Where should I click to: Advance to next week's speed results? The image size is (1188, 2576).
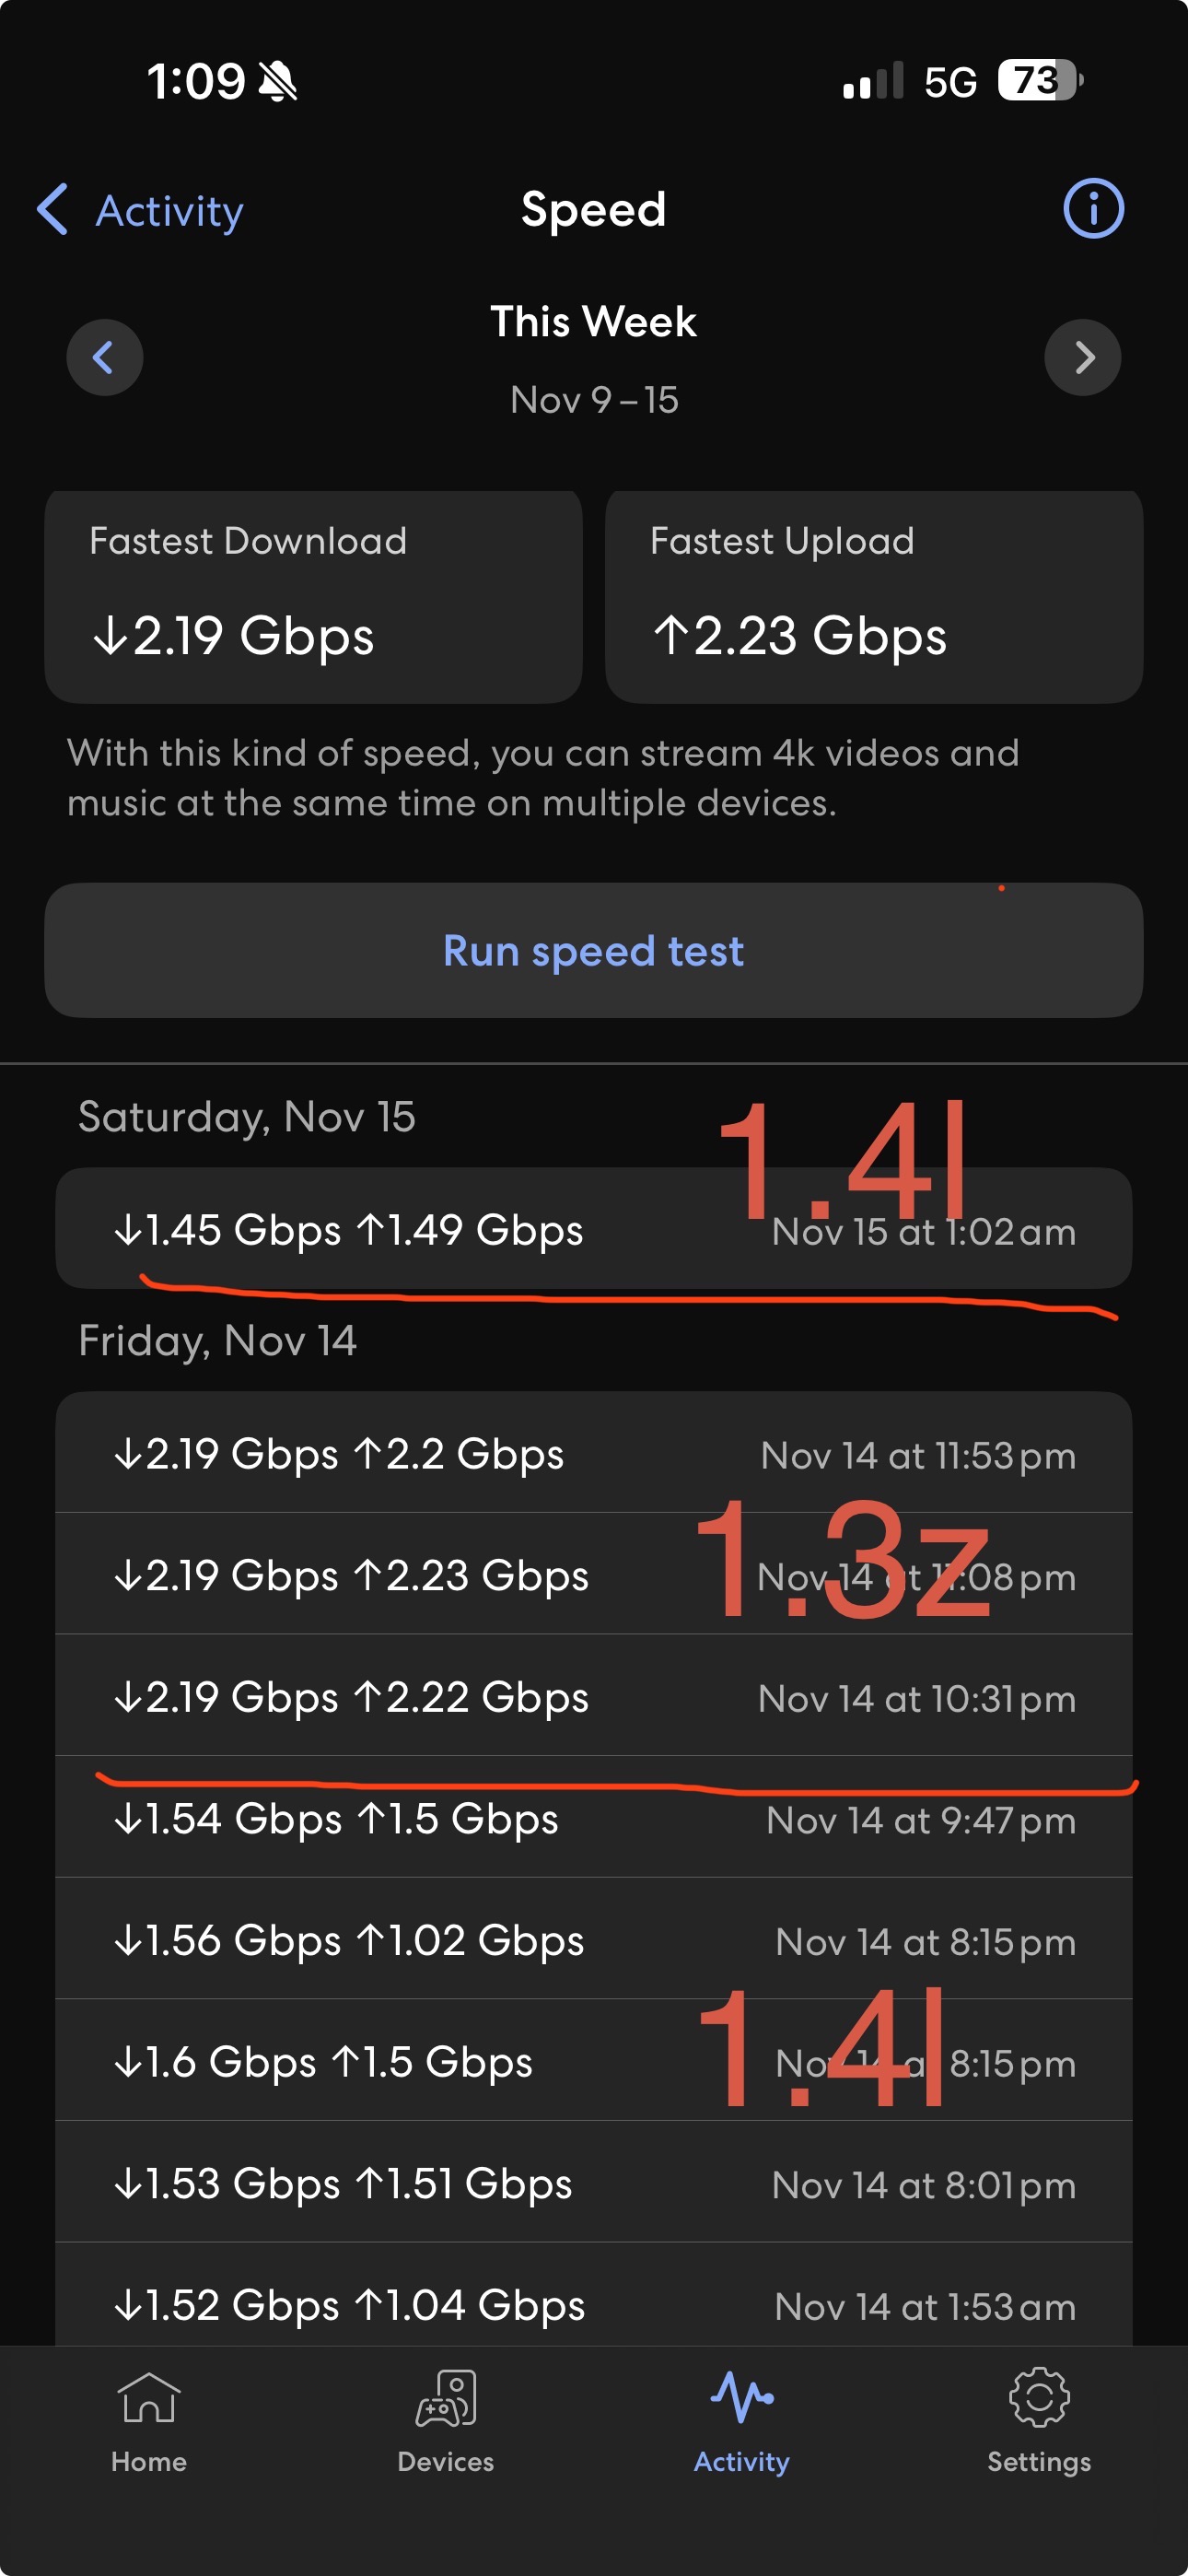point(1082,357)
